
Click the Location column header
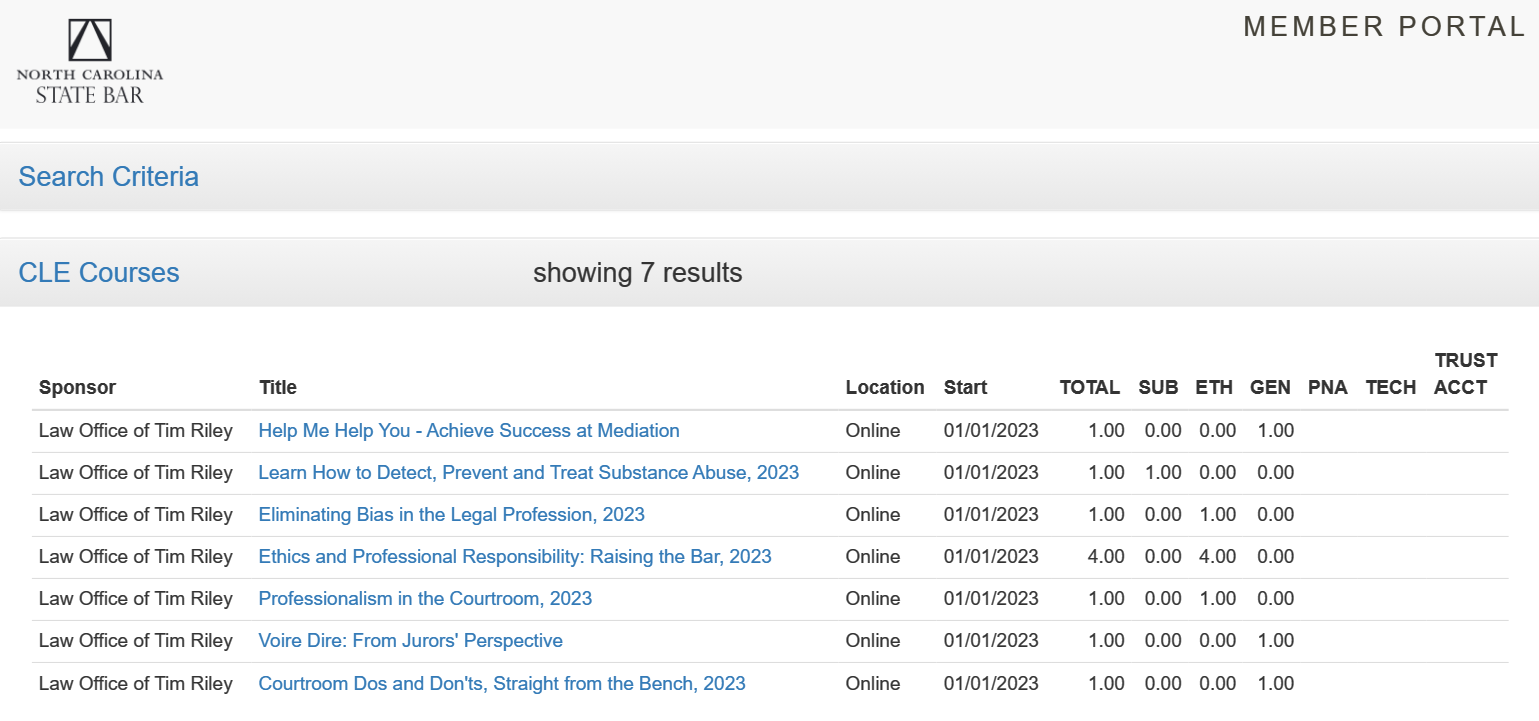885,388
